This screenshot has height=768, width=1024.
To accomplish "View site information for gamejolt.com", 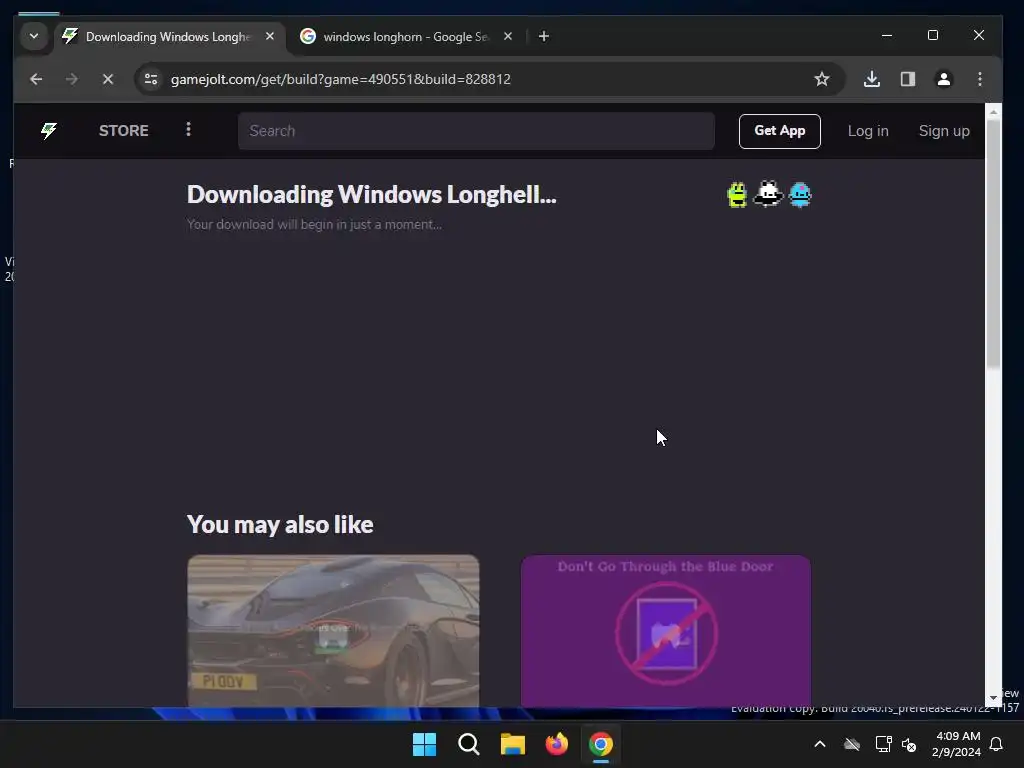I will [151, 79].
